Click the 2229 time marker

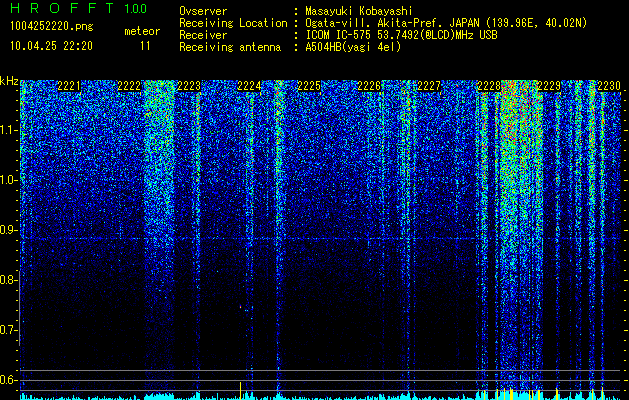pos(549,86)
